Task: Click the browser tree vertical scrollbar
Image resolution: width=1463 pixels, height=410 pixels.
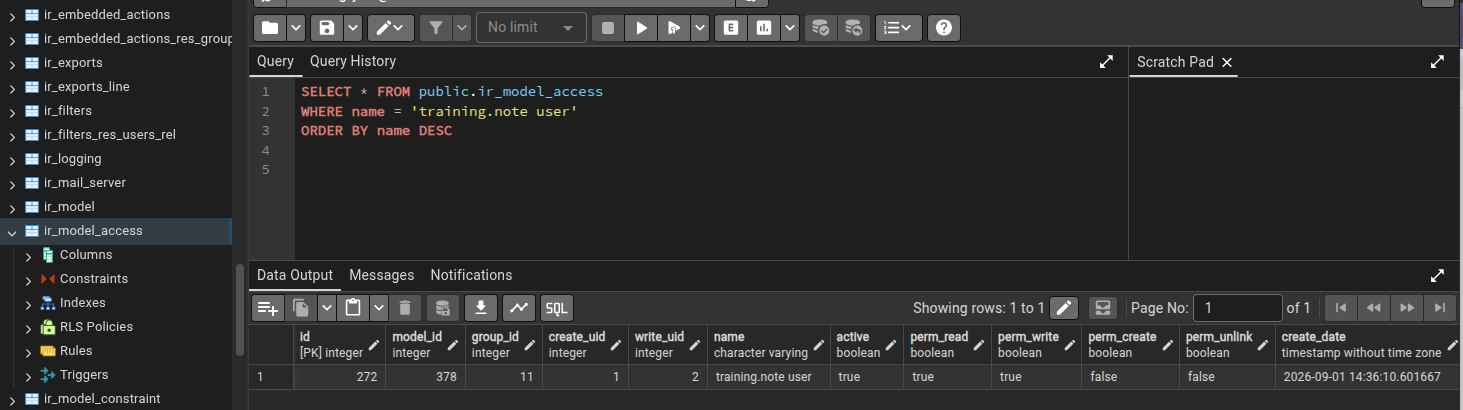Action: coord(239,310)
